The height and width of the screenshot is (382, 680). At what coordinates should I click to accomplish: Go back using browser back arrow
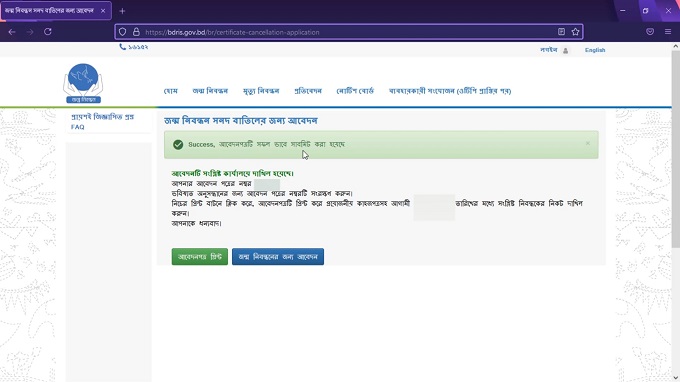pyautogui.click(x=12, y=32)
